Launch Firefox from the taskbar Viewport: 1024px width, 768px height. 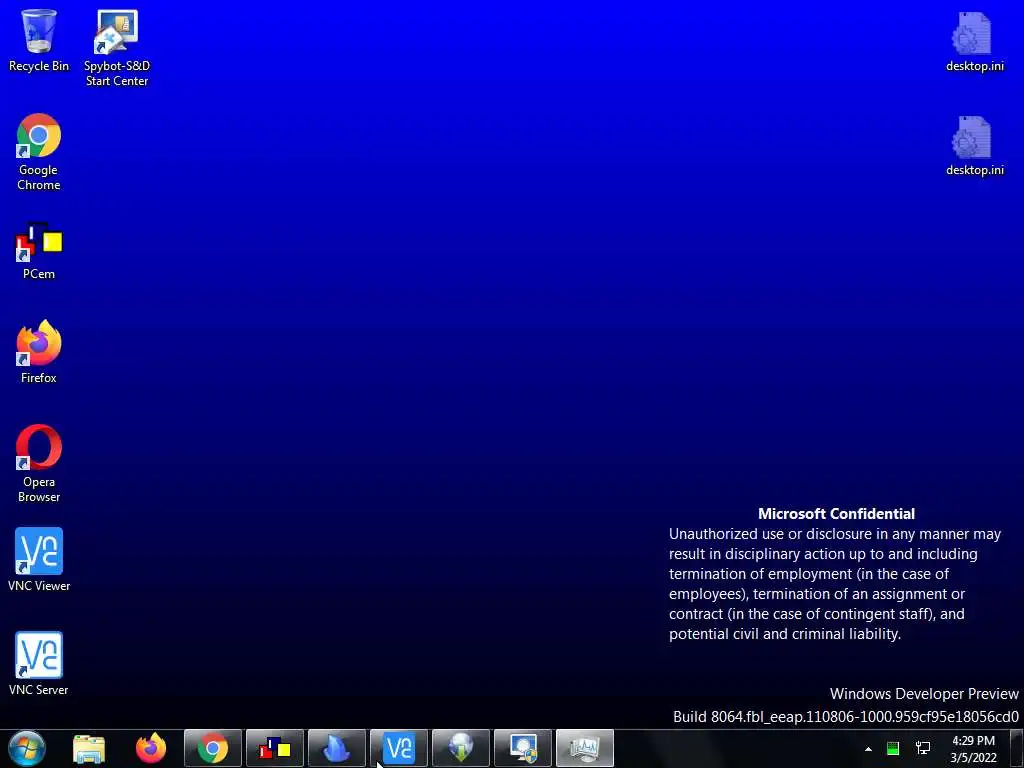(x=151, y=748)
